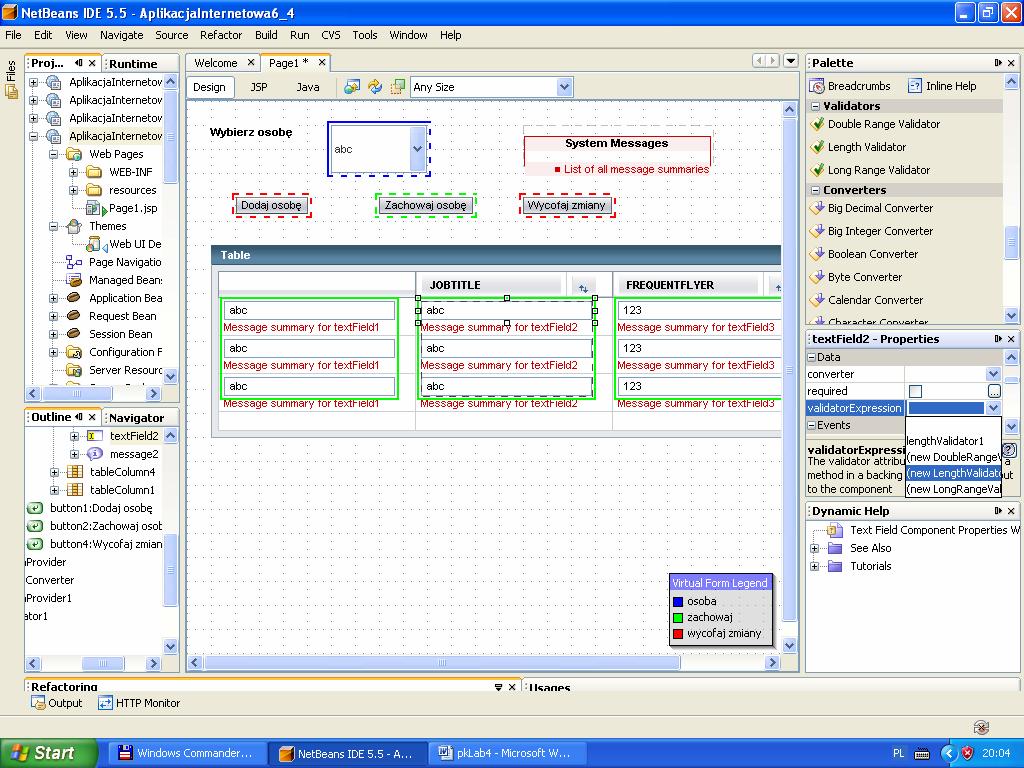1024x768 pixels.
Task: Collapse the Events properties section
Action: pos(812,425)
